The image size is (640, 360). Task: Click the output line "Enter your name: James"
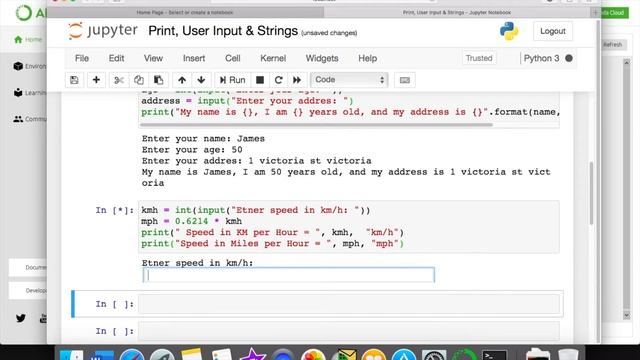tap(203, 138)
